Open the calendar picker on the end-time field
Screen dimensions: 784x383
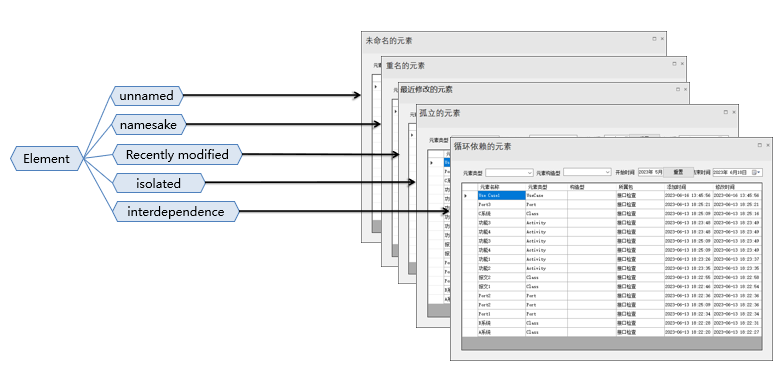pyautogui.click(x=756, y=172)
